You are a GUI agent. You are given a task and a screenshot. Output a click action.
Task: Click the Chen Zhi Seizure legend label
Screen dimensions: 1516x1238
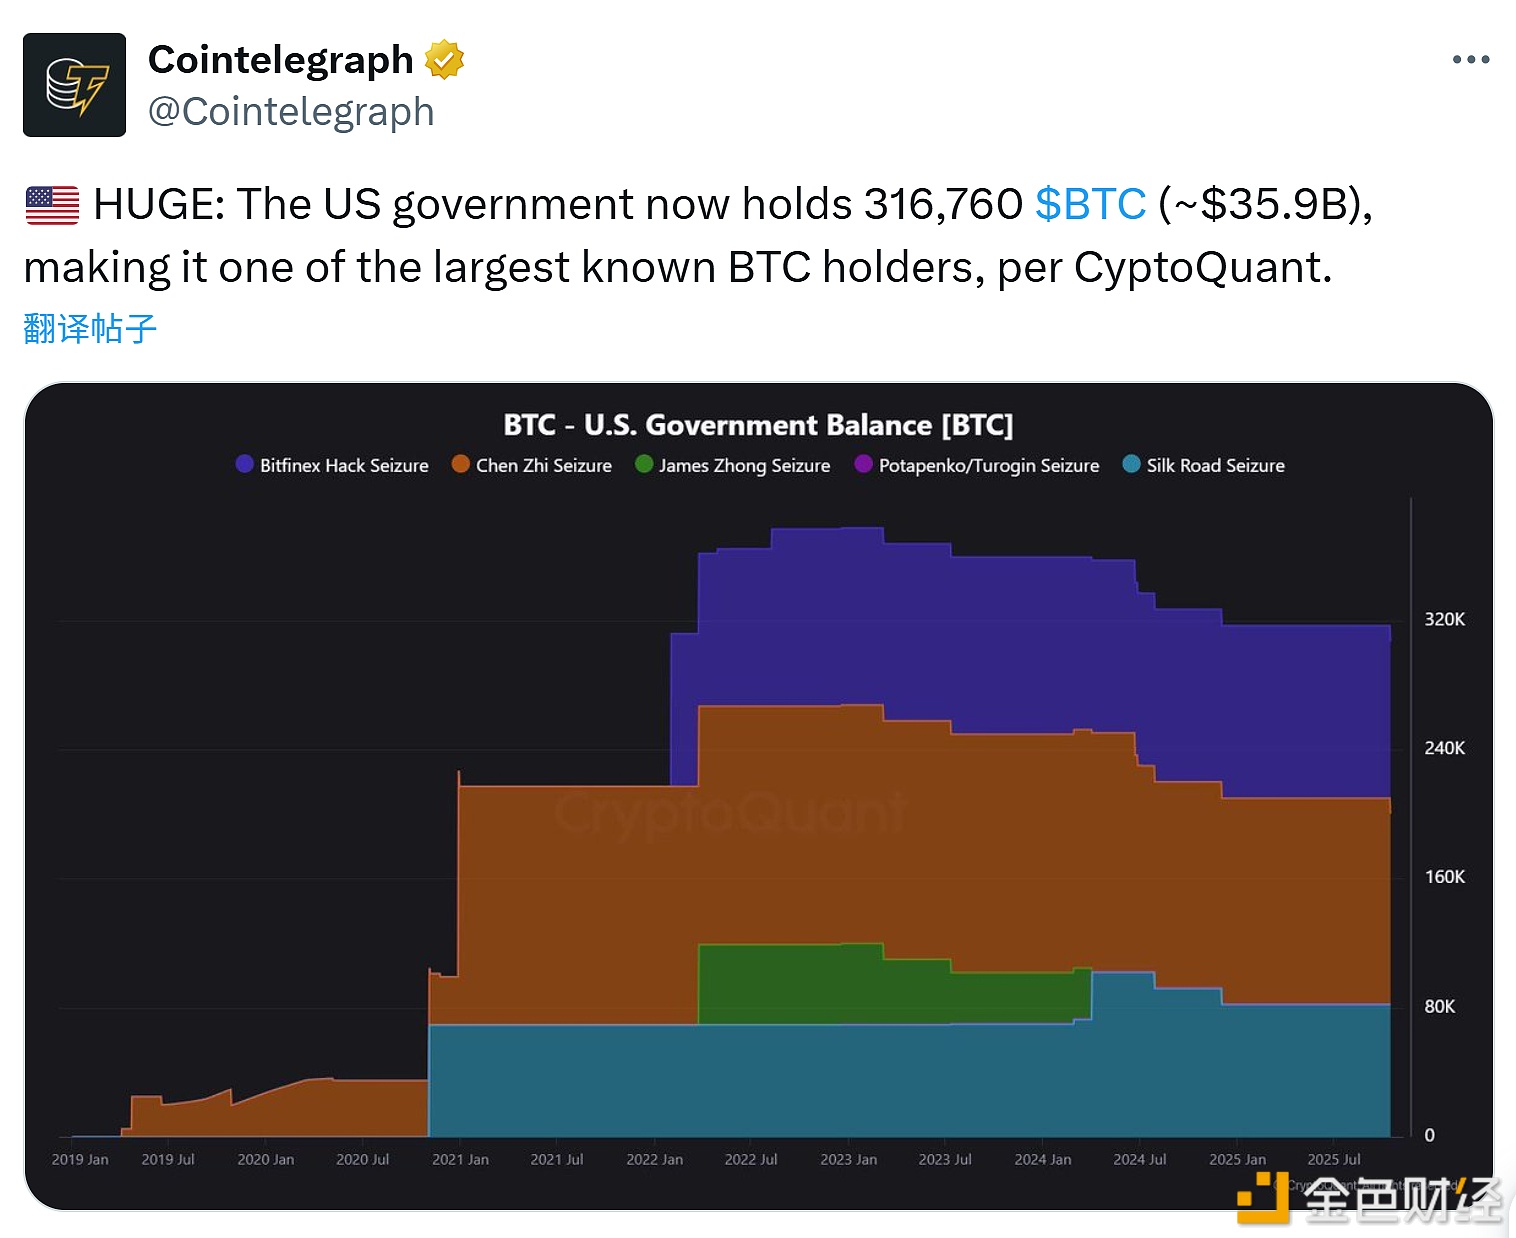click(x=543, y=465)
